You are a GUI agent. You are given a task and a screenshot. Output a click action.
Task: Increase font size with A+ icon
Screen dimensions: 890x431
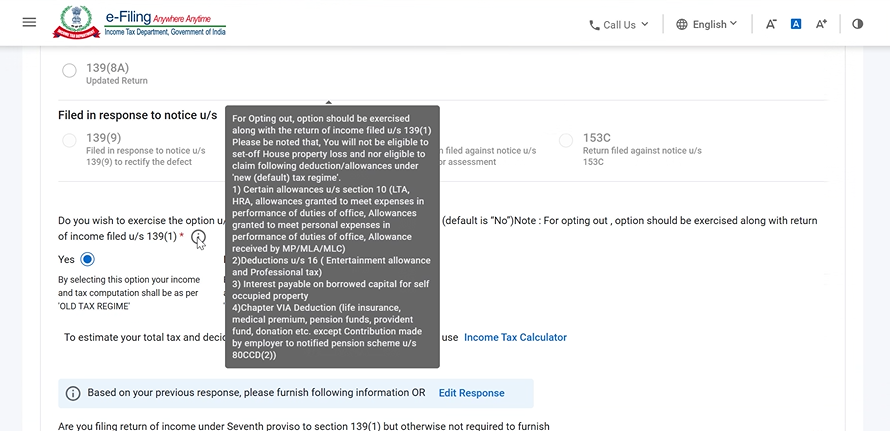click(x=821, y=24)
